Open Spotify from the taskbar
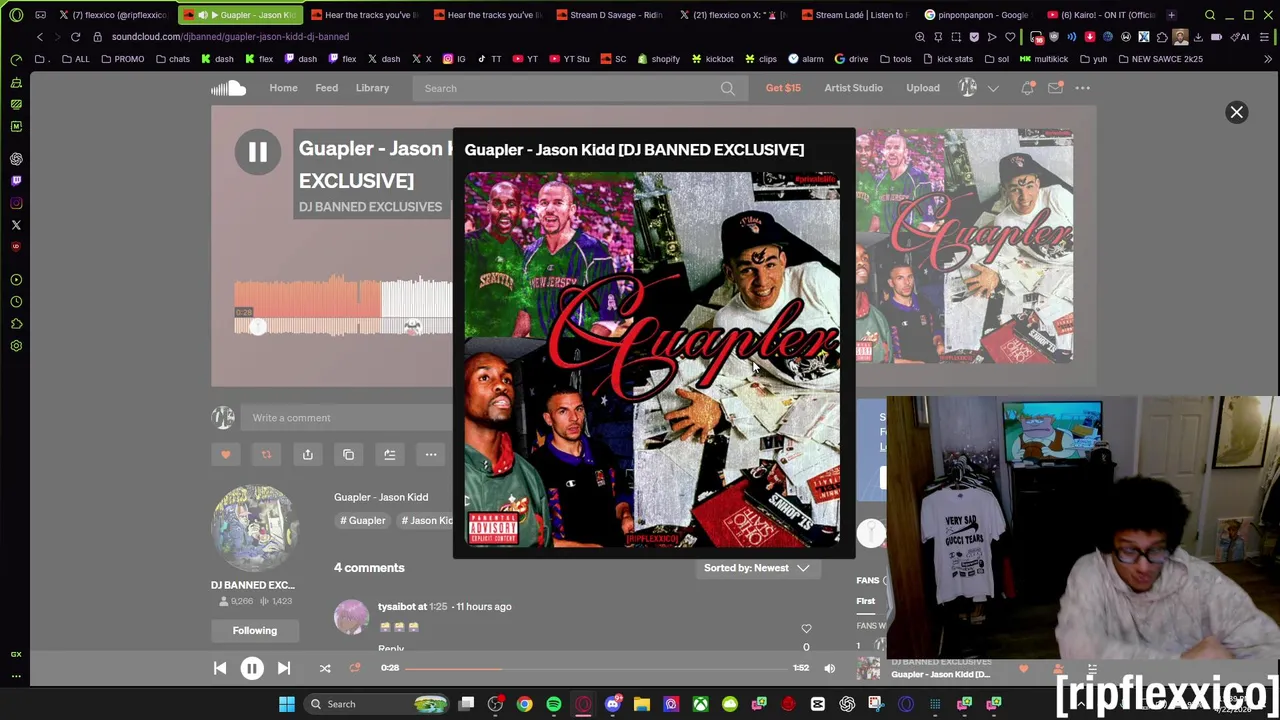The height and width of the screenshot is (720, 1280). tap(553, 704)
